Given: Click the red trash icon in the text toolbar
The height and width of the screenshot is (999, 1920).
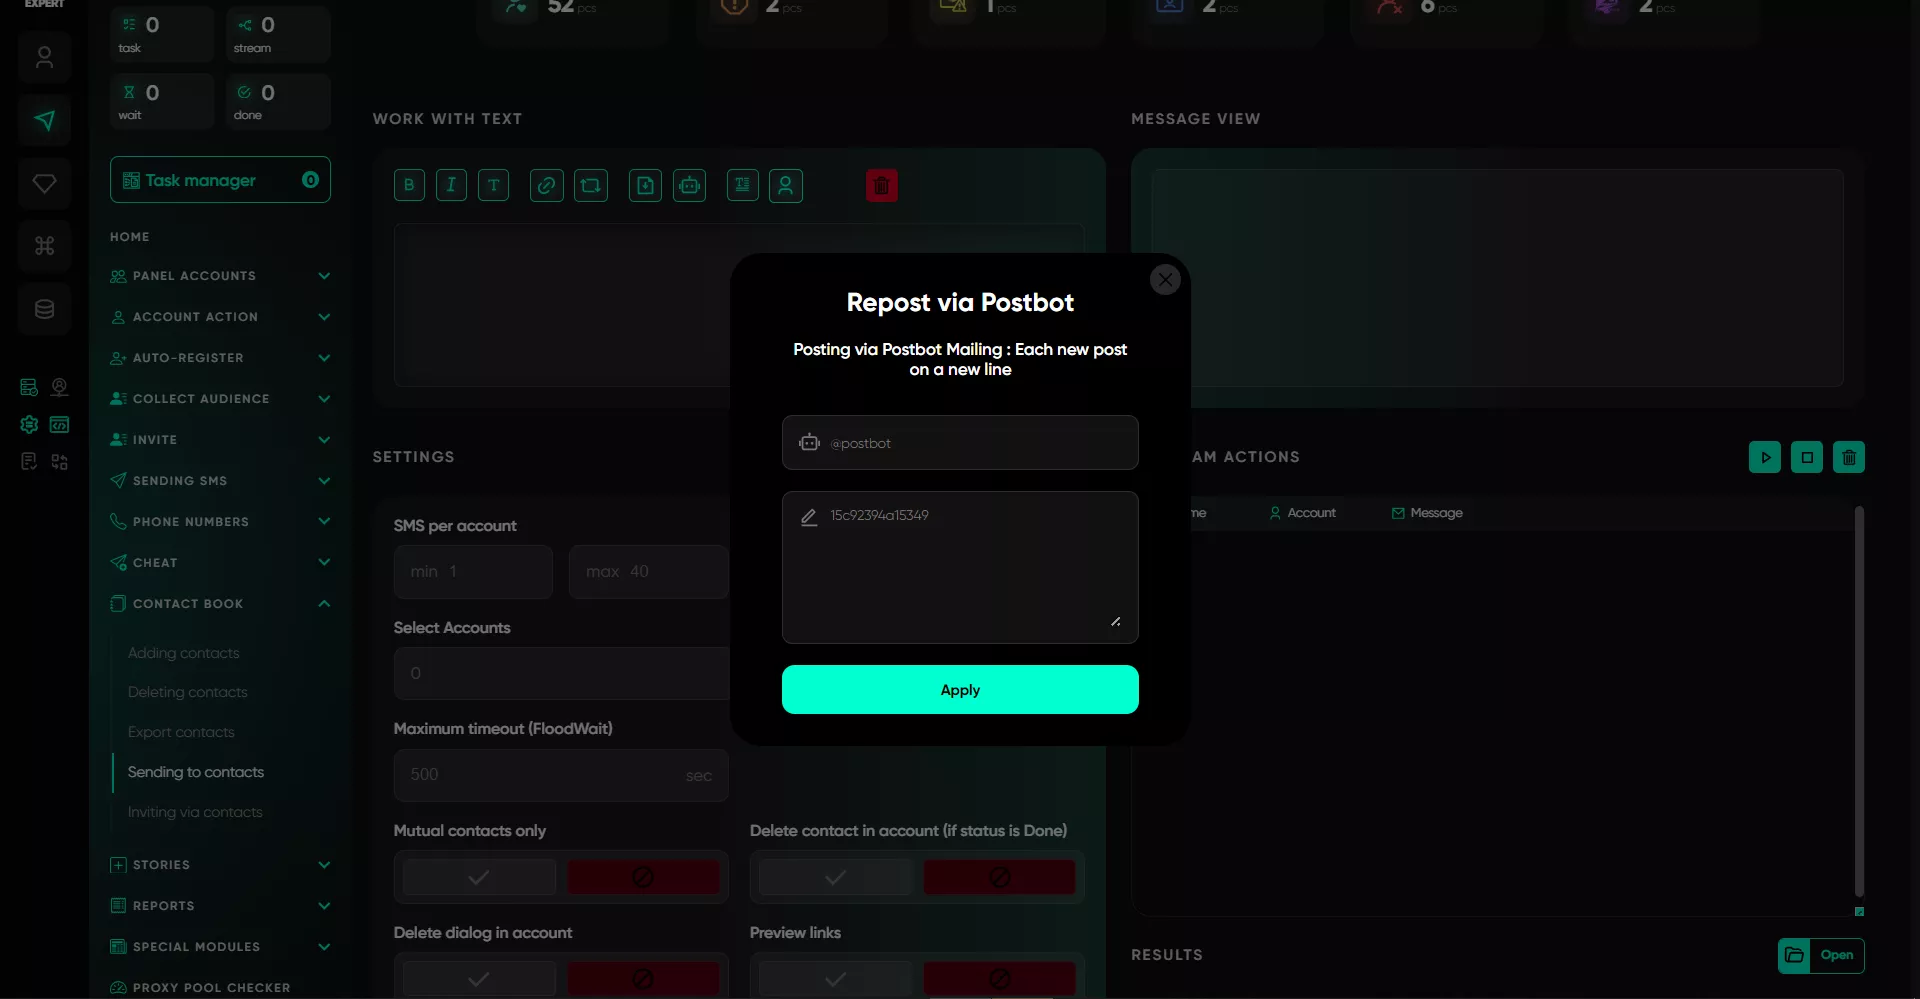Looking at the screenshot, I should click(x=881, y=185).
